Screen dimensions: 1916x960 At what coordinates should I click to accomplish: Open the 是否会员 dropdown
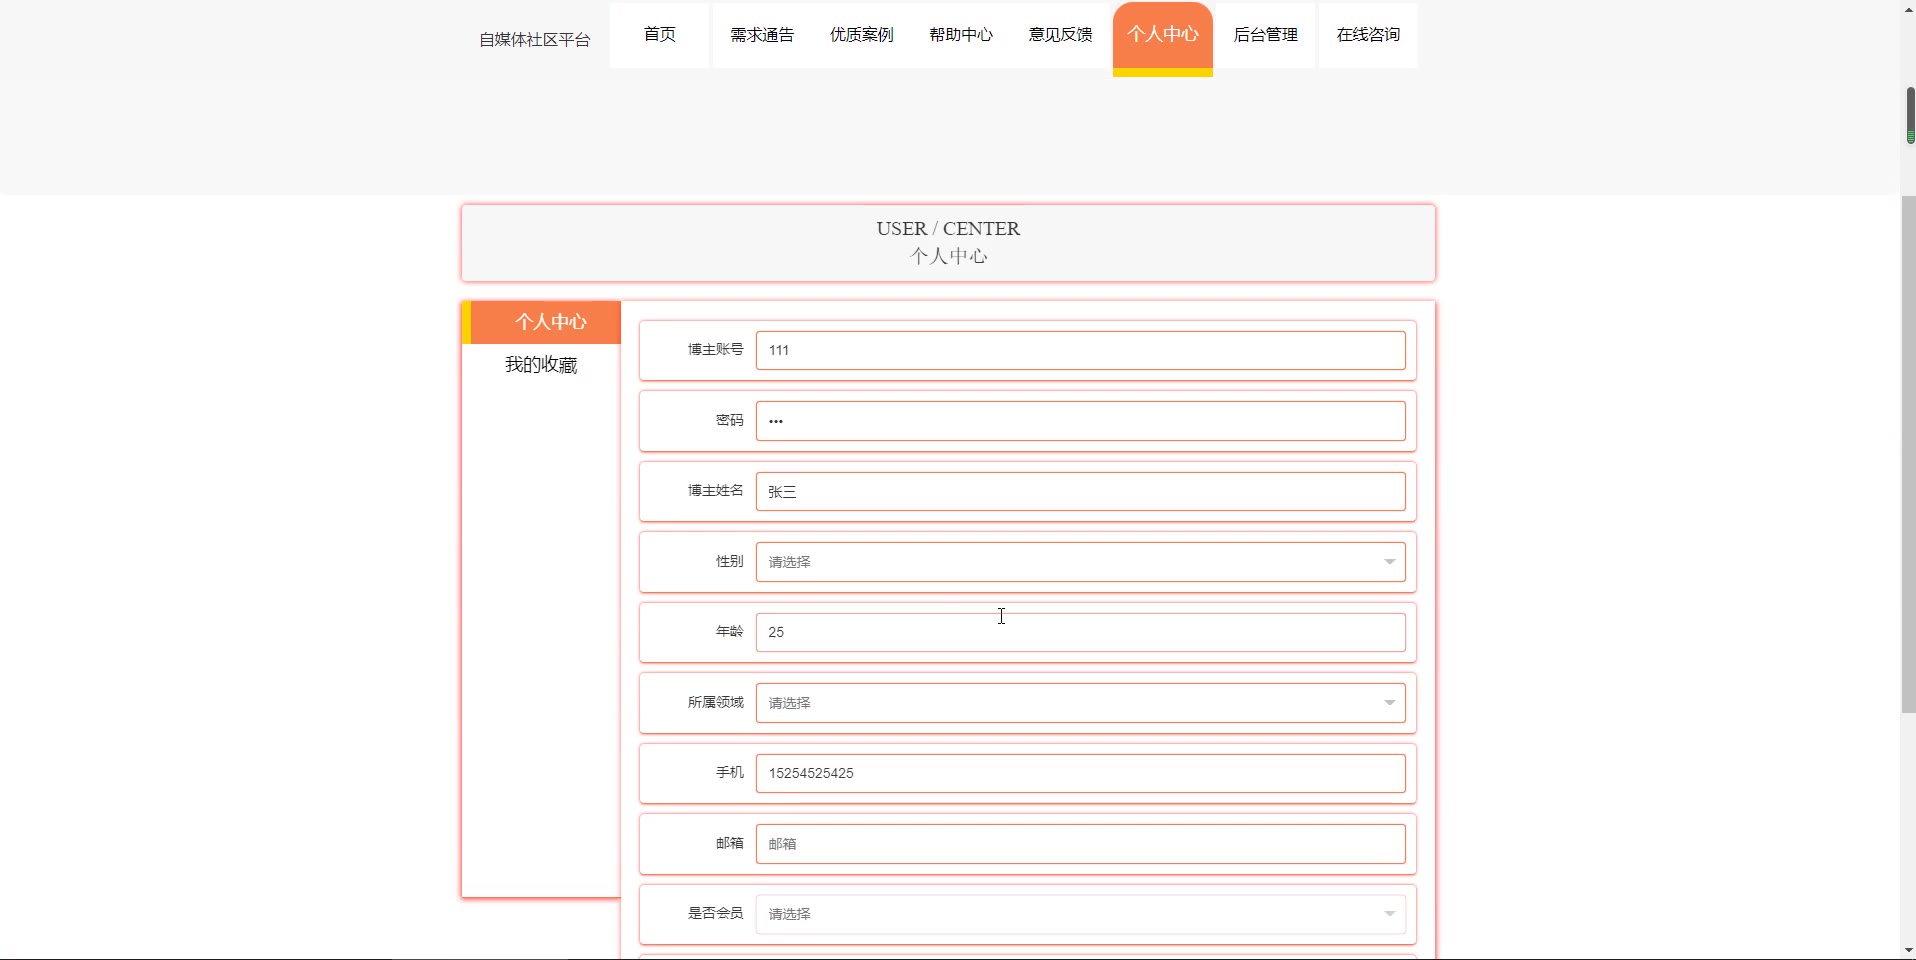1080,914
